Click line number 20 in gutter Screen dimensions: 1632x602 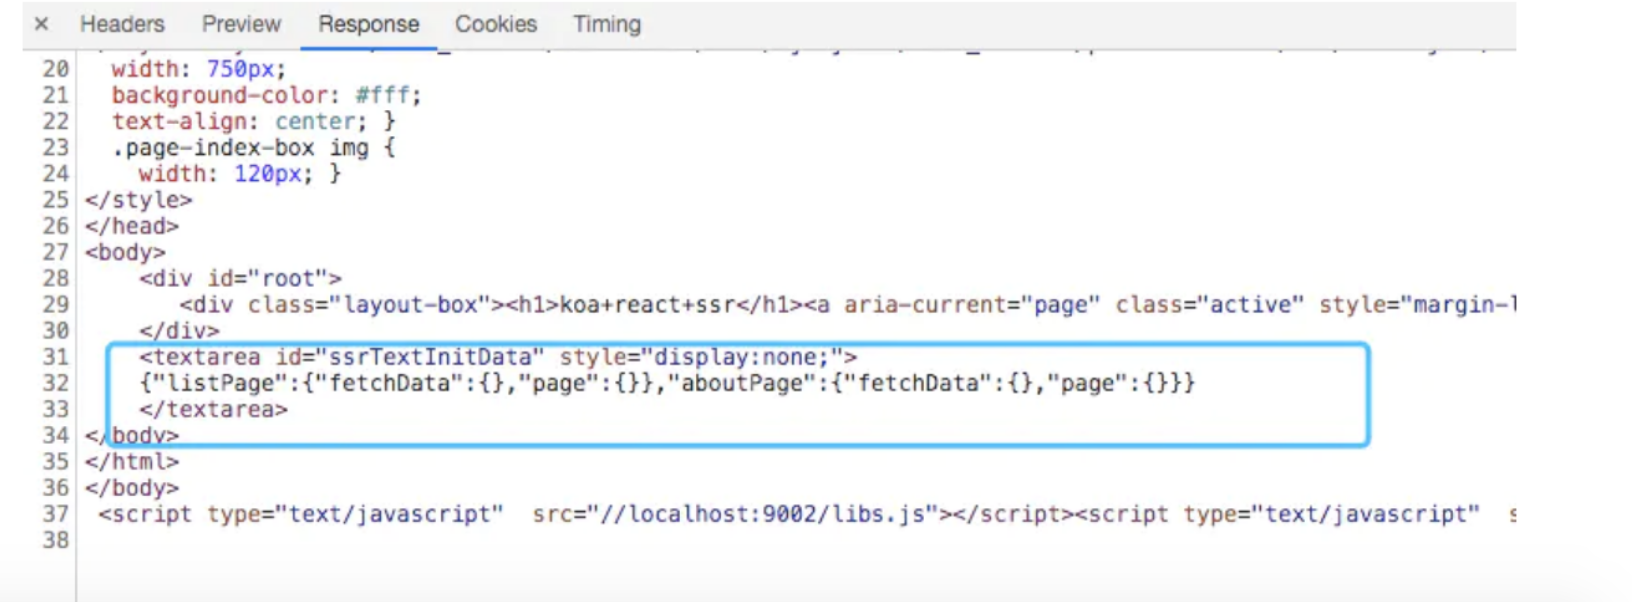pyautogui.click(x=55, y=69)
